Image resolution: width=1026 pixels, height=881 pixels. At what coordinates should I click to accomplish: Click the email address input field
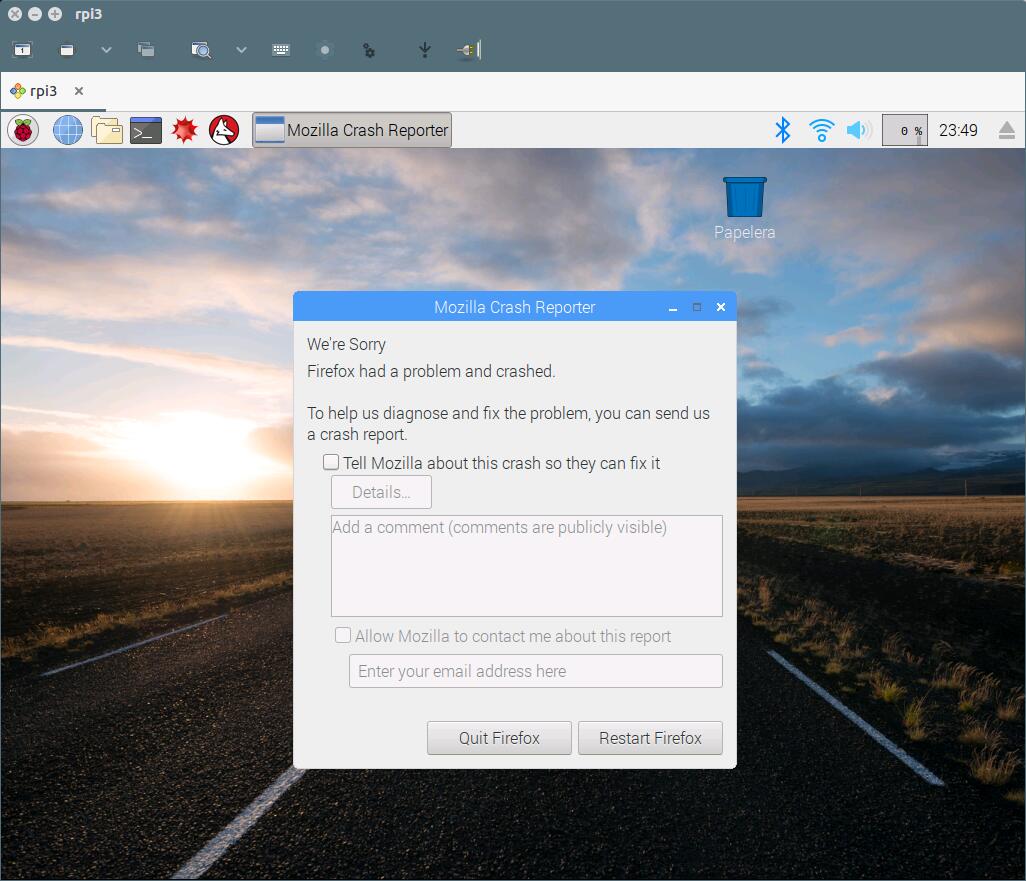(x=535, y=671)
